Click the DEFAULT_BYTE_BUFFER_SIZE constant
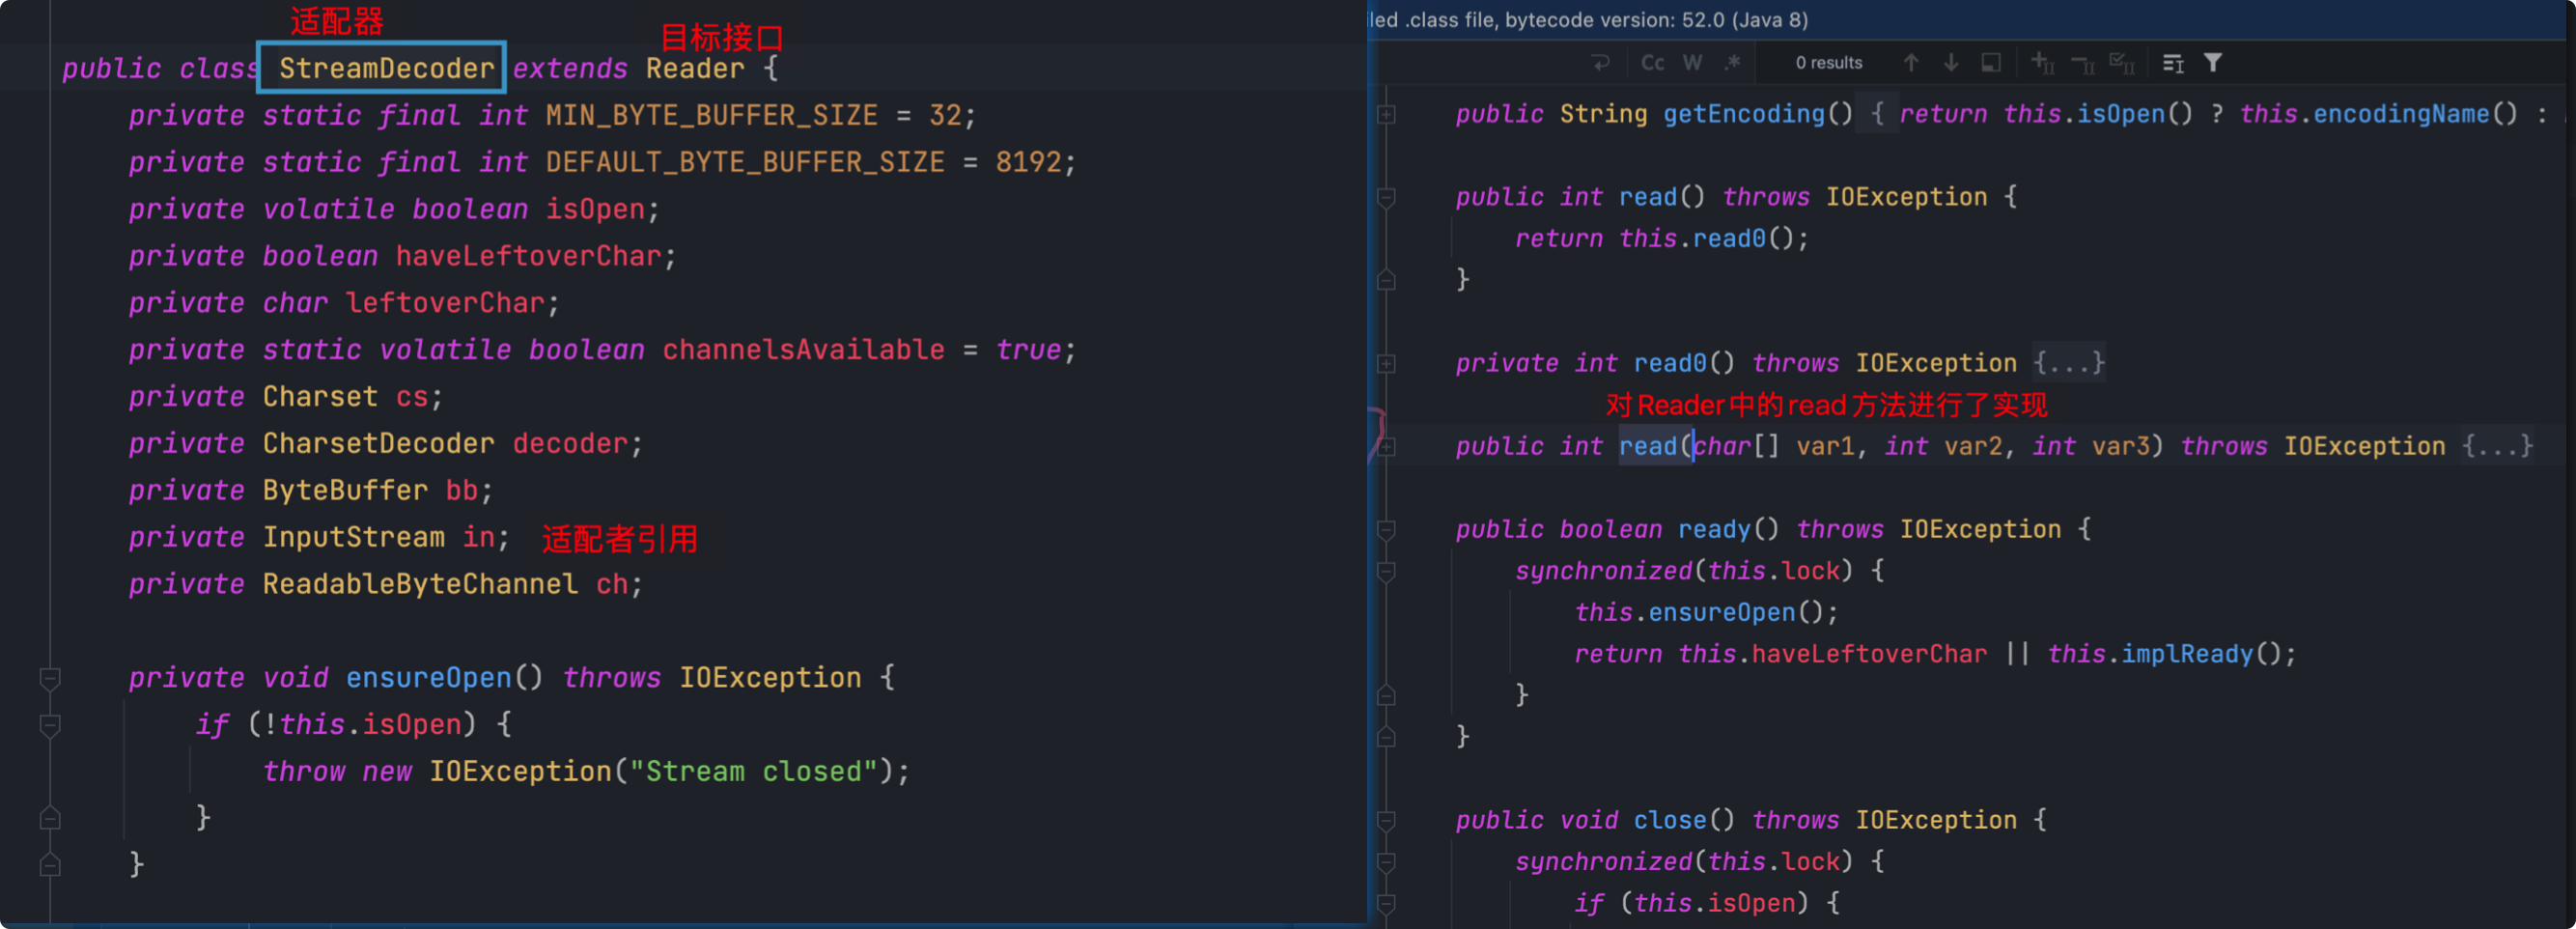 (x=745, y=162)
